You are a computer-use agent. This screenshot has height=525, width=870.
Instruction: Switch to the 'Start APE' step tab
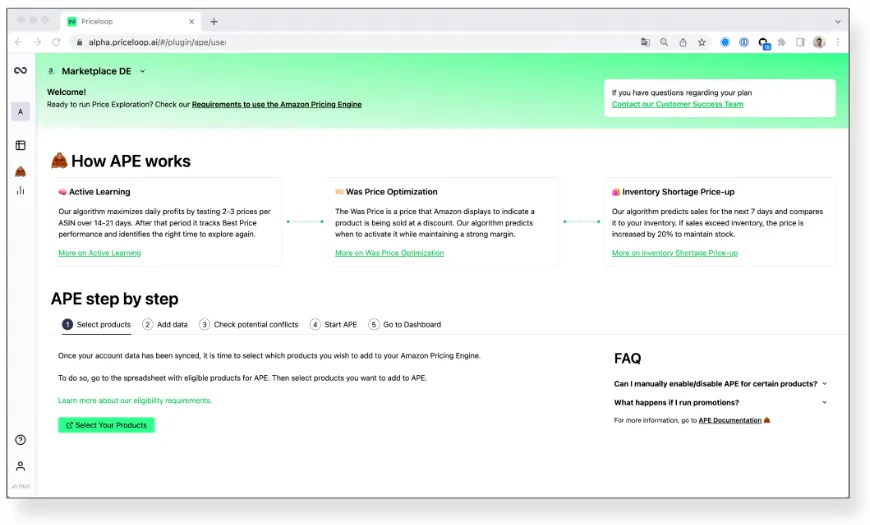click(x=333, y=325)
